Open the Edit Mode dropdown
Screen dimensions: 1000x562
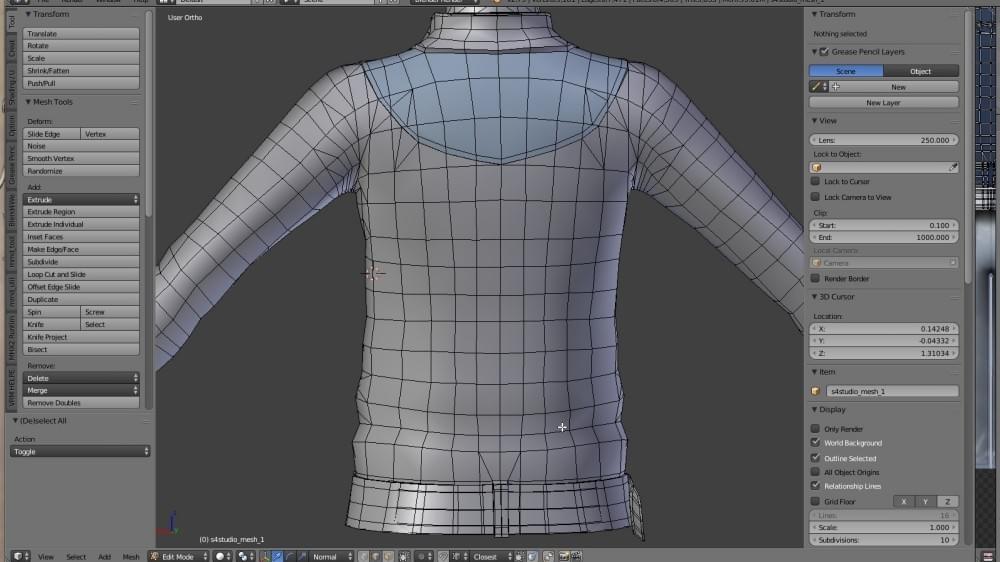(179, 556)
